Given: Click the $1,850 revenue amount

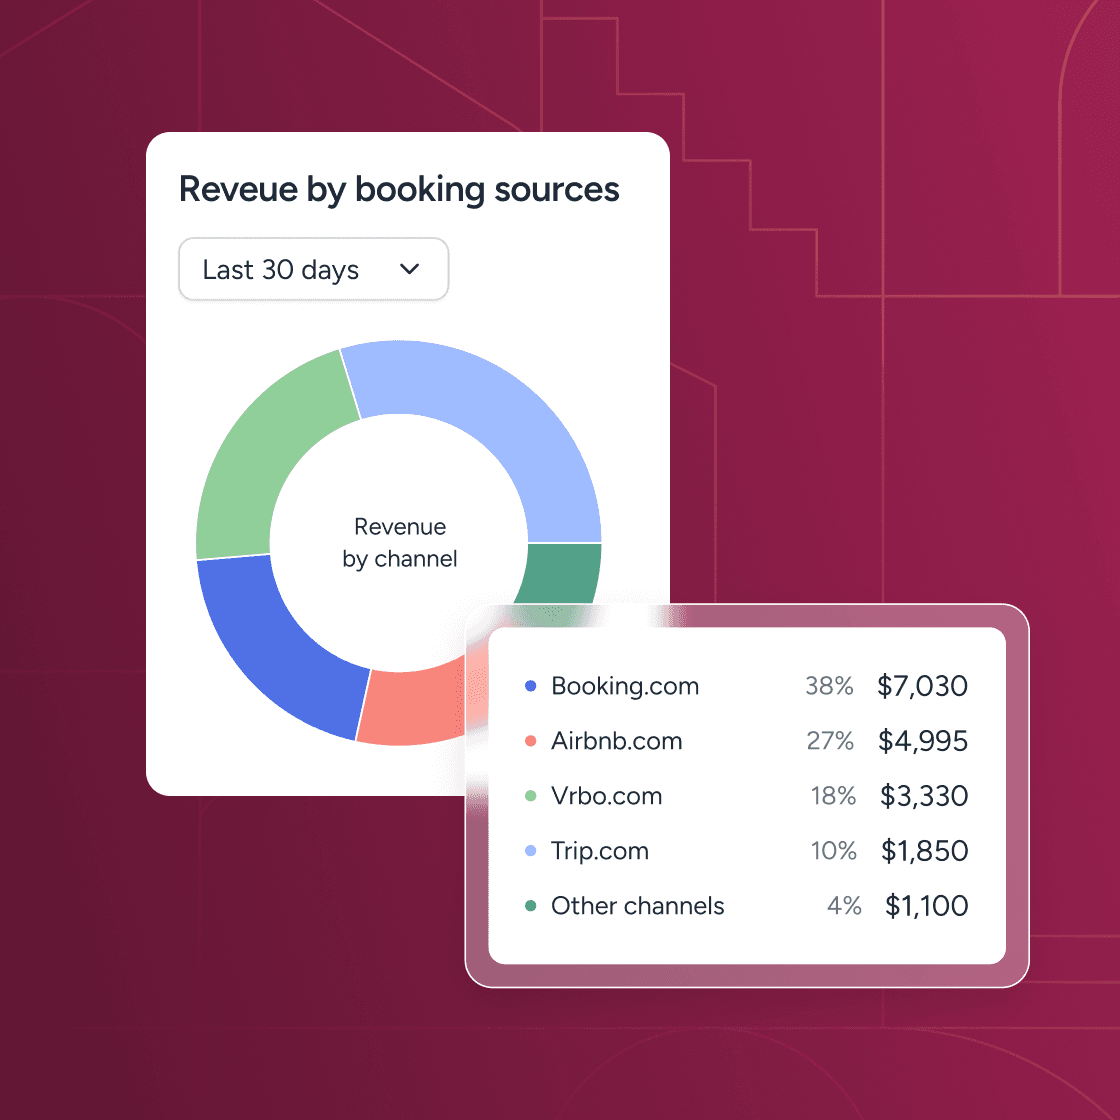Looking at the screenshot, I should pyautogui.click(x=924, y=851).
